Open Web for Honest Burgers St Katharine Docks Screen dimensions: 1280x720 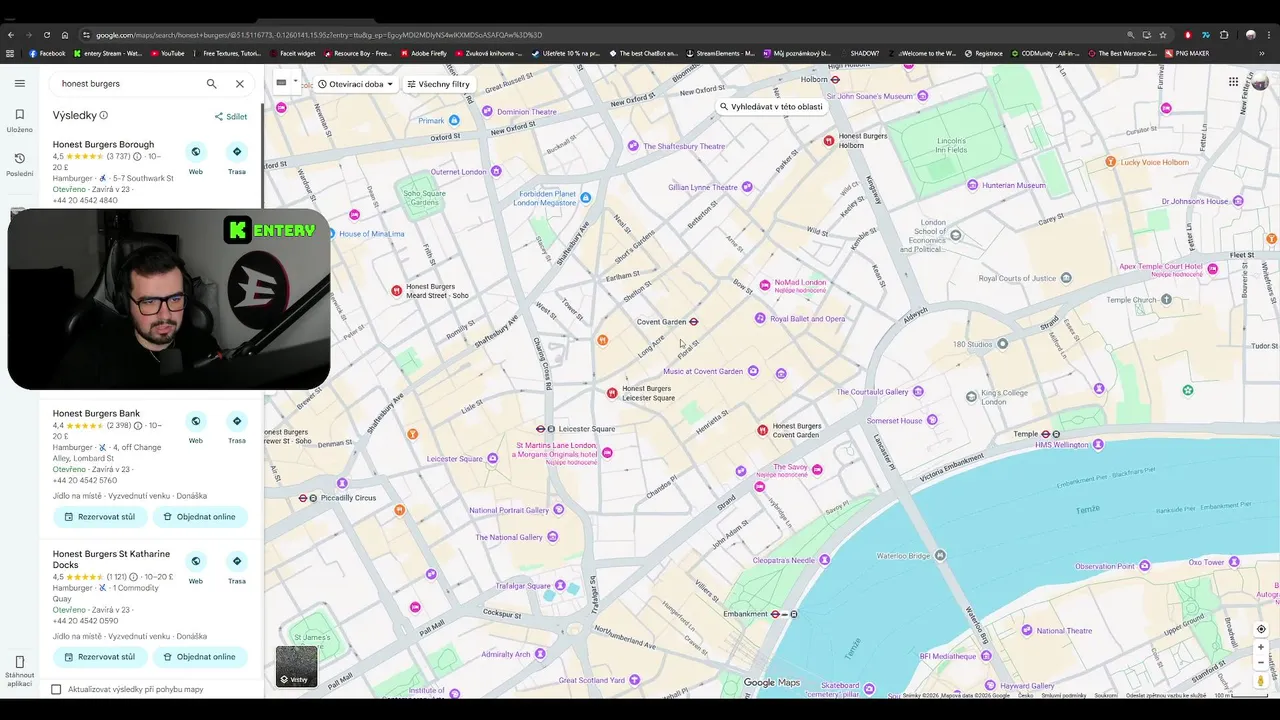point(196,567)
